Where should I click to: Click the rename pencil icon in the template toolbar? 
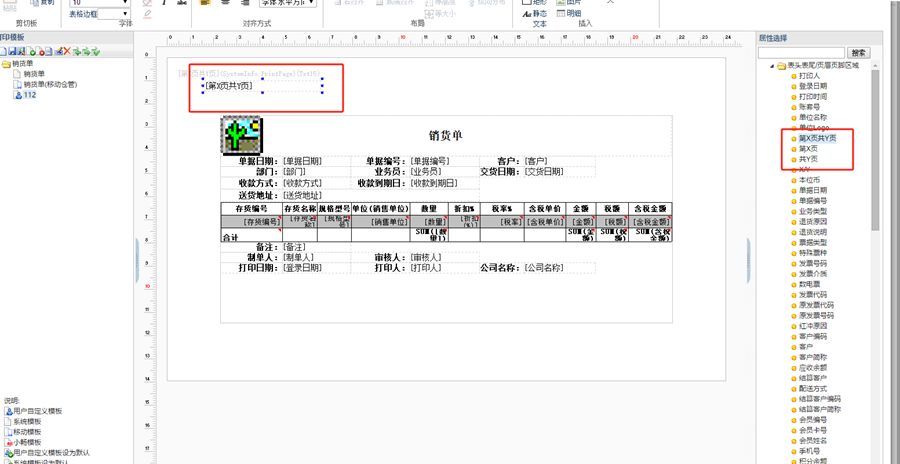(x=59, y=52)
